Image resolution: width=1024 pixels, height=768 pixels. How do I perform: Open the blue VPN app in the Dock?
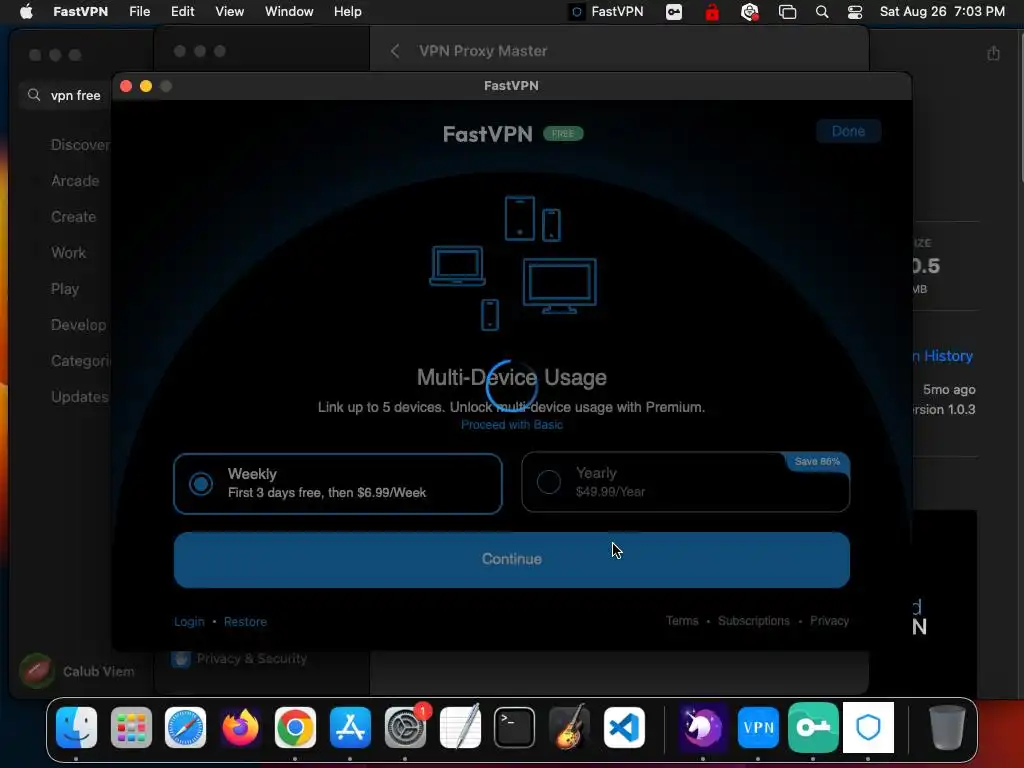pyautogui.click(x=758, y=727)
